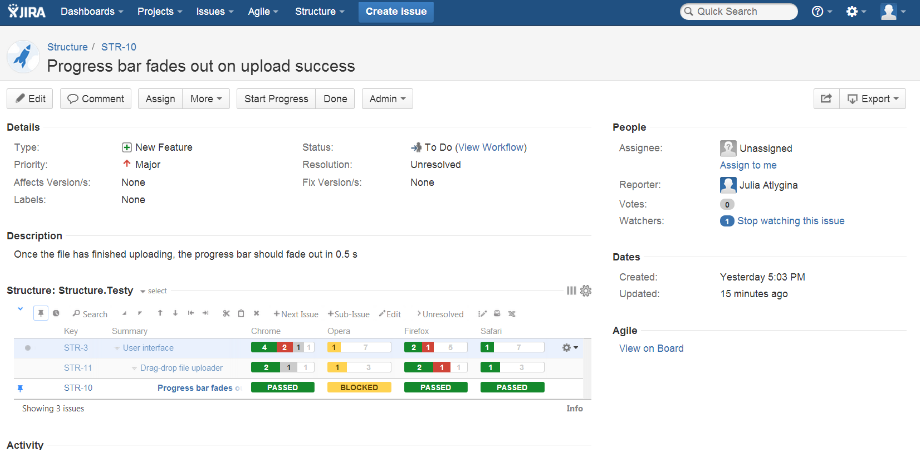Toggle the pinned issue button in Structure toolbar
Screen dimensions: 920x450
tap(40, 313)
